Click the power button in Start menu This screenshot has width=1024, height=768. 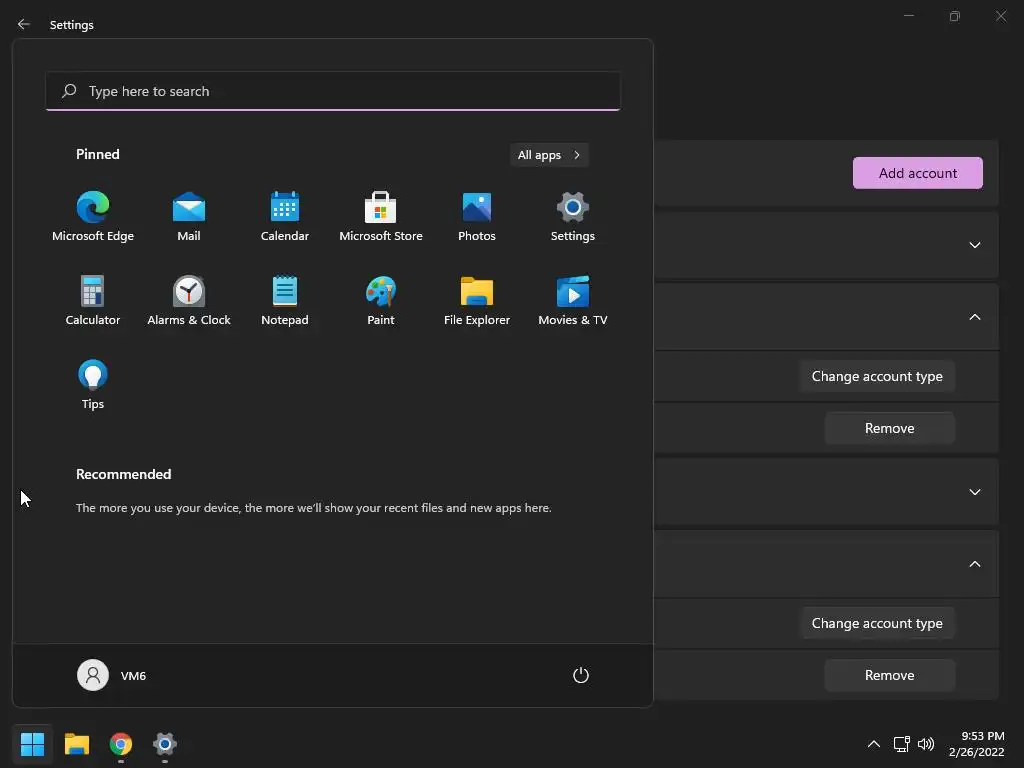pyautogui.click(x=581, y=675)
